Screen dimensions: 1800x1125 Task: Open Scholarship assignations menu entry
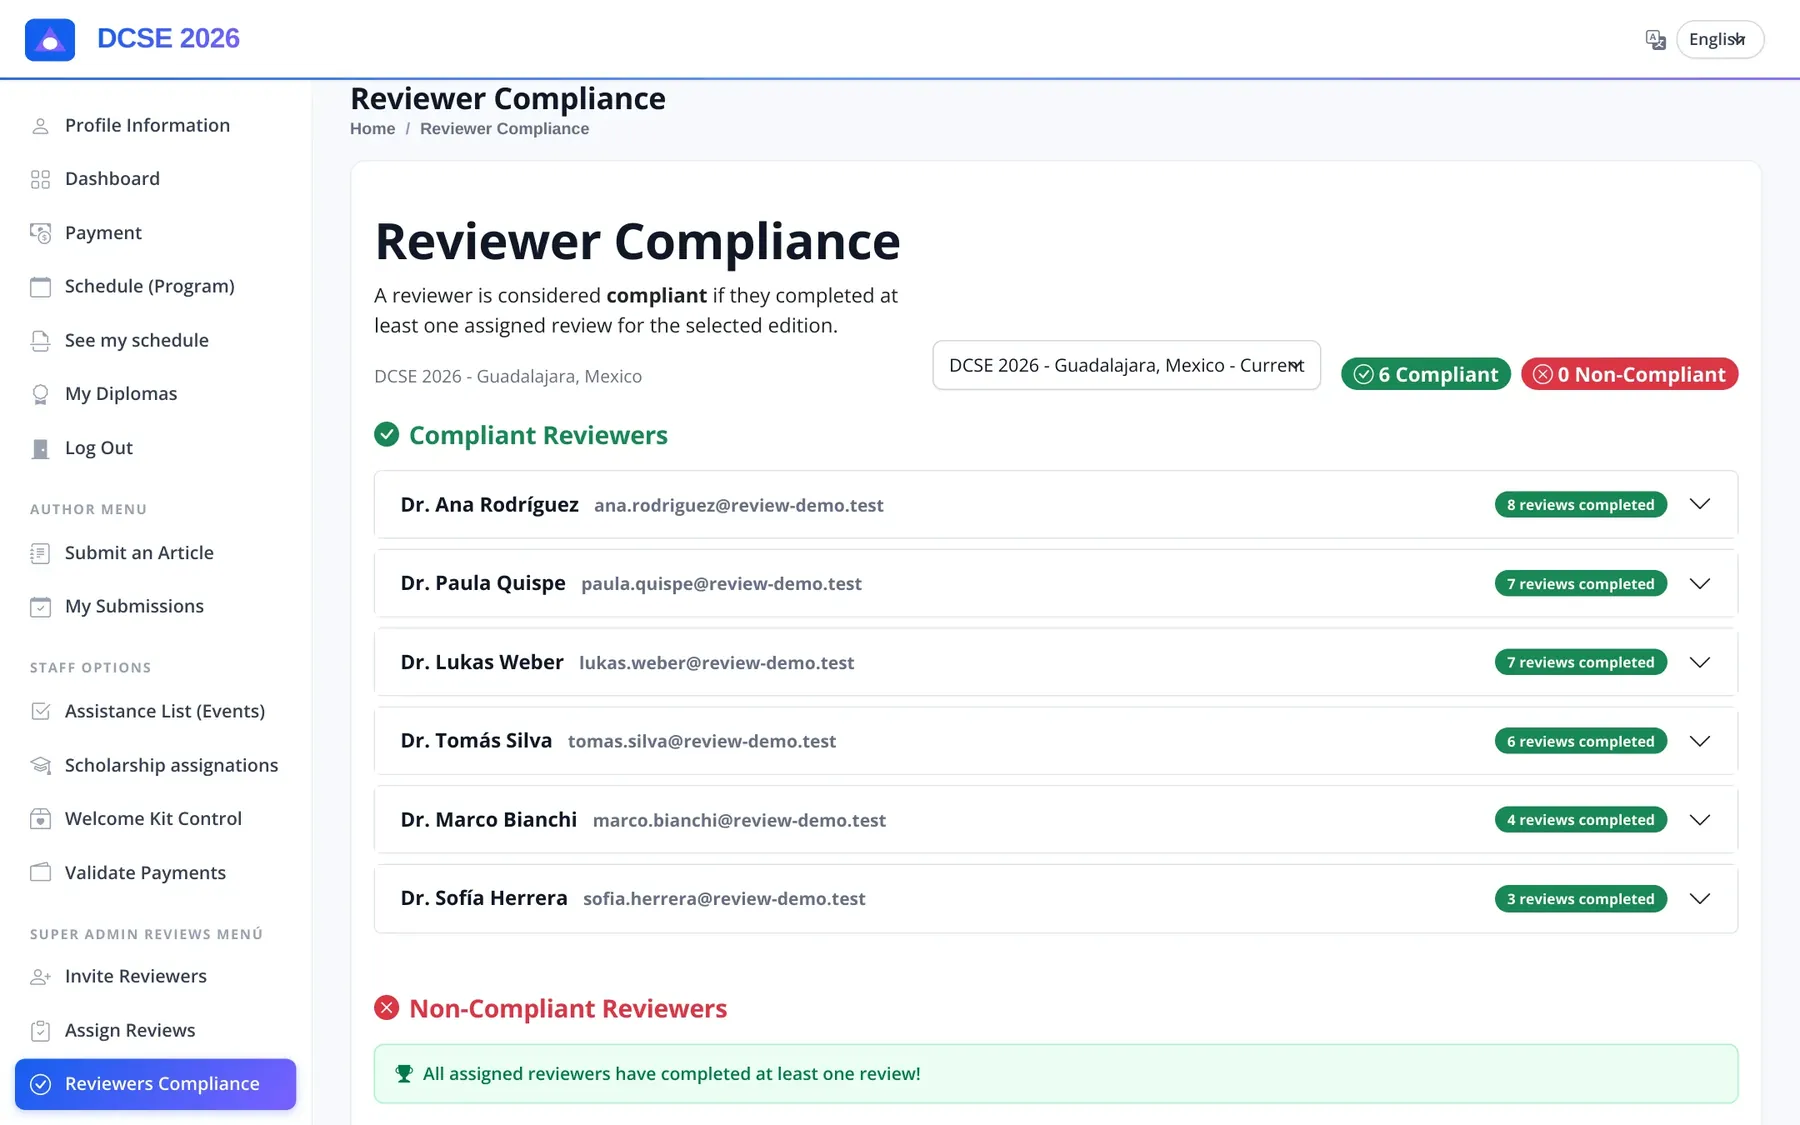[x=155, y=765]
